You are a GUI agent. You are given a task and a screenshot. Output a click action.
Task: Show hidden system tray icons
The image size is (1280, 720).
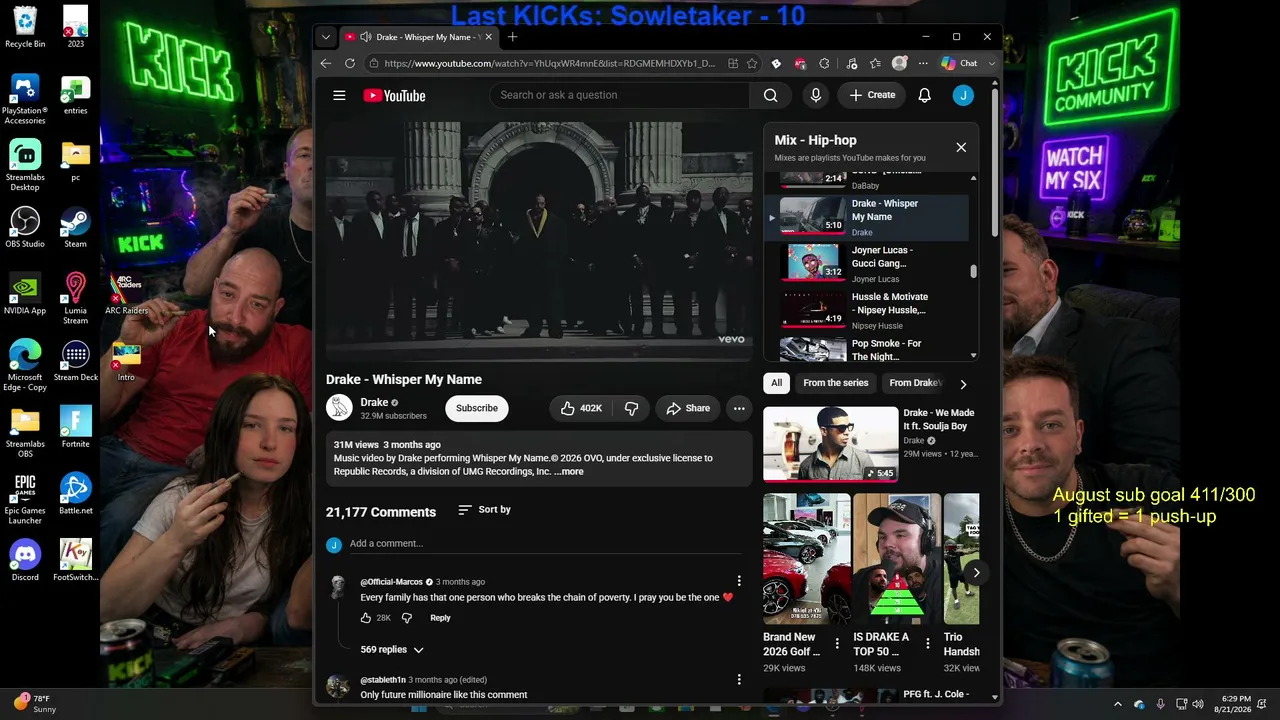coord(1118,704)
